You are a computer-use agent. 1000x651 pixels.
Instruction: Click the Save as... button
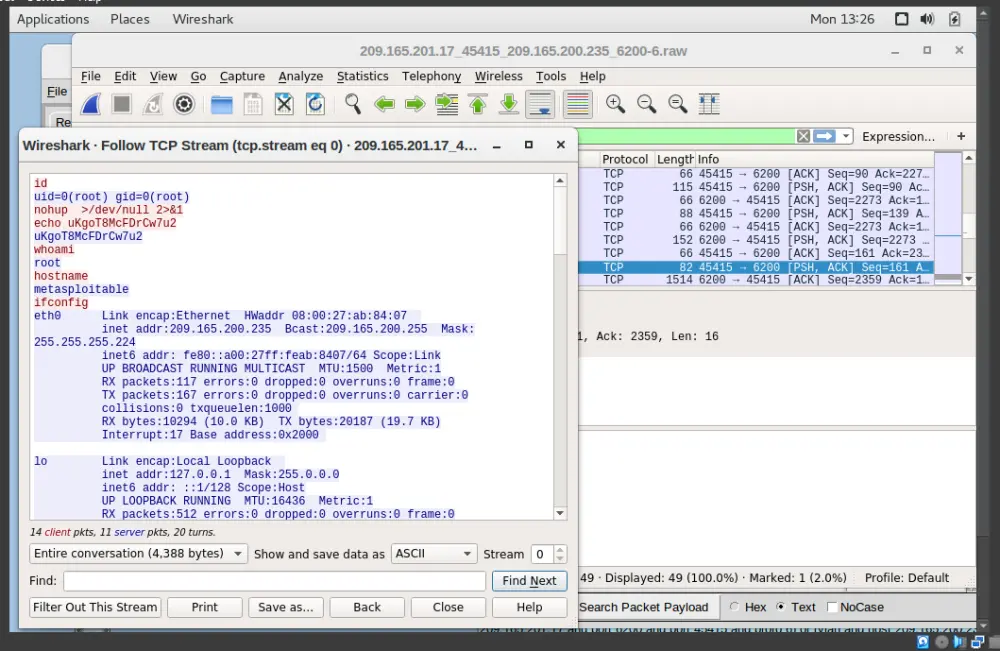click(286, 607)
